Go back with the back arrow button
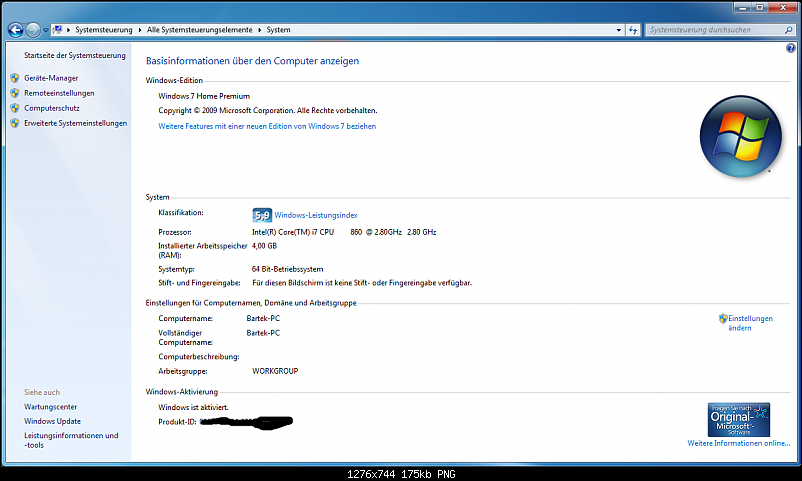Screen dimensions: 802x481 pos(16,30)
